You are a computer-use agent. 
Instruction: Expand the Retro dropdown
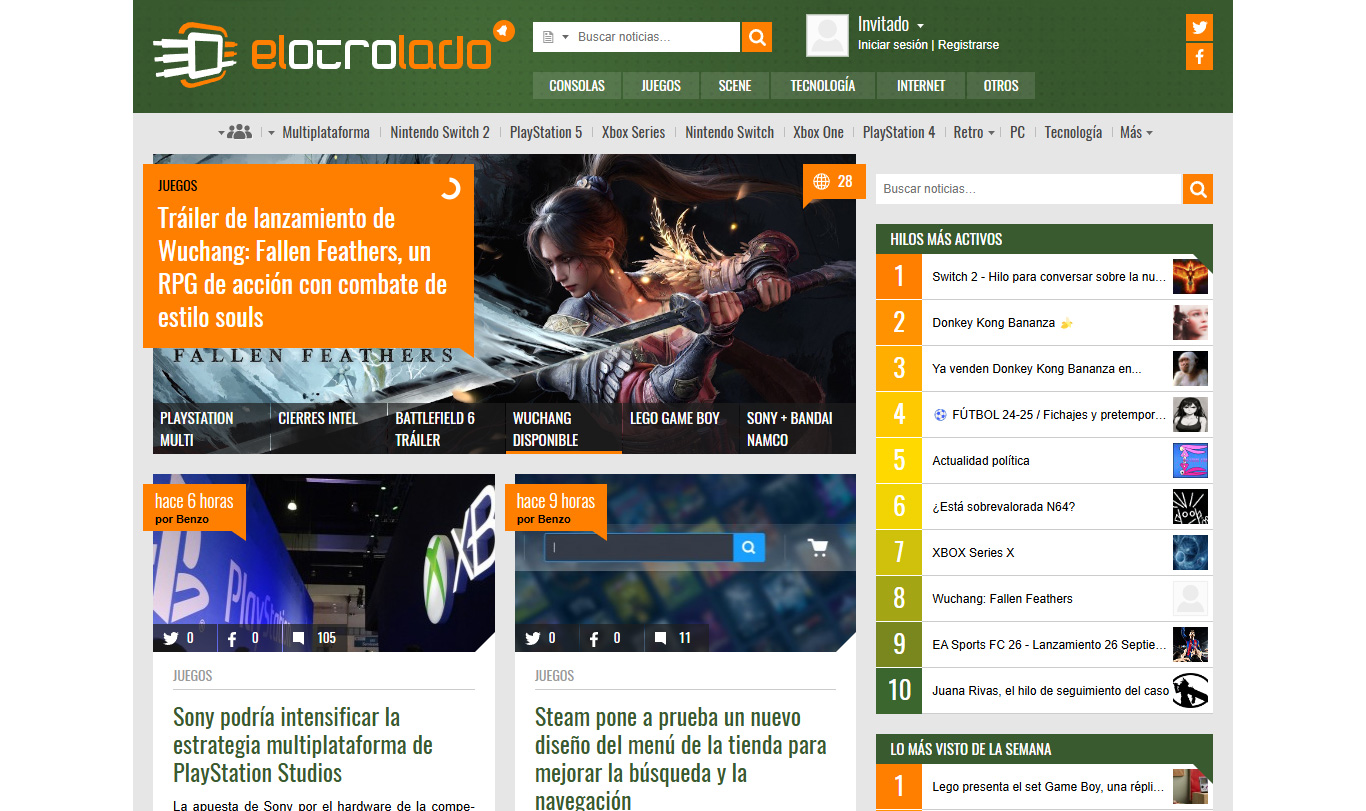[974, 132]
